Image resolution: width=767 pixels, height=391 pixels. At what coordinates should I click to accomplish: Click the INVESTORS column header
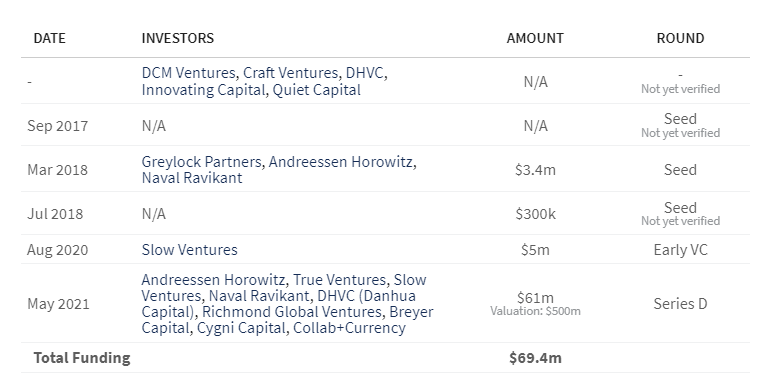(x=178, y=38)
